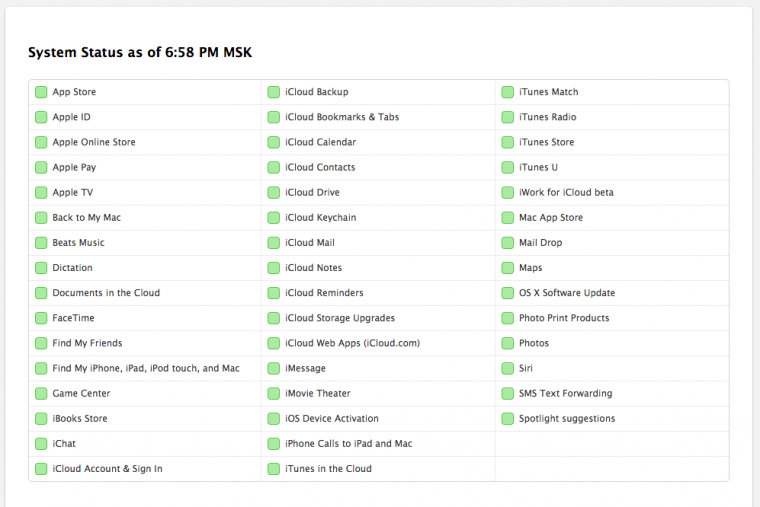The height and width of the screenshot is (507, 760).
Task: Select iCloud Account & Sign In entry
Action: [108, 469]
